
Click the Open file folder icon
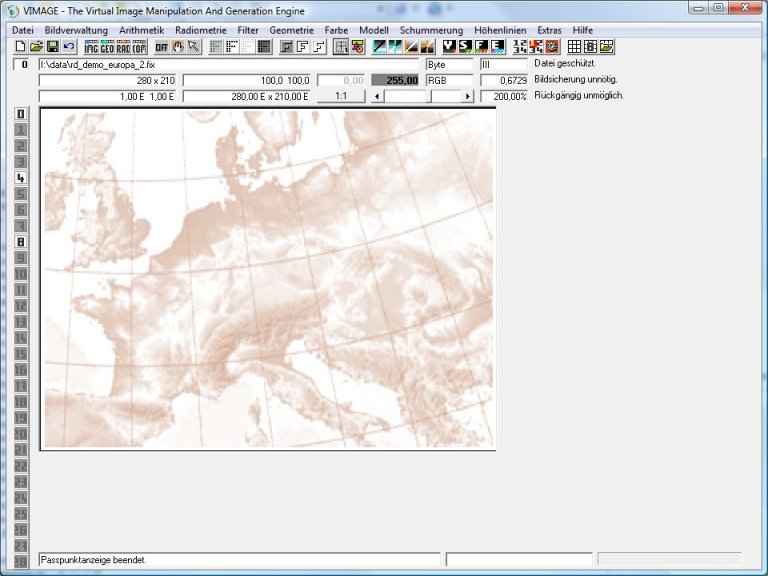click(x=36, y=47)
